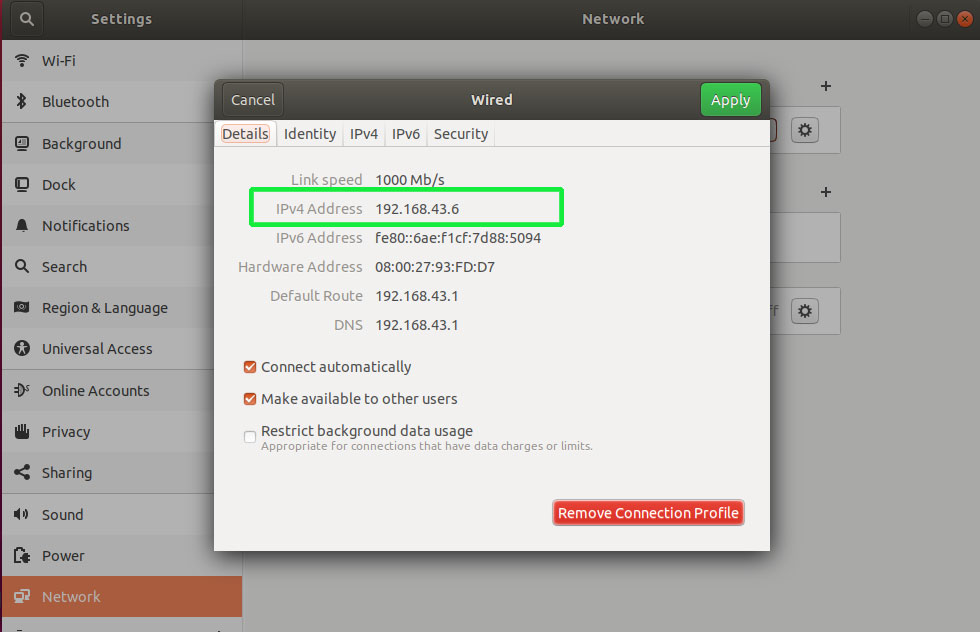
Task: Select Bluetooth in the sidebar
Action: coord(75,102)
